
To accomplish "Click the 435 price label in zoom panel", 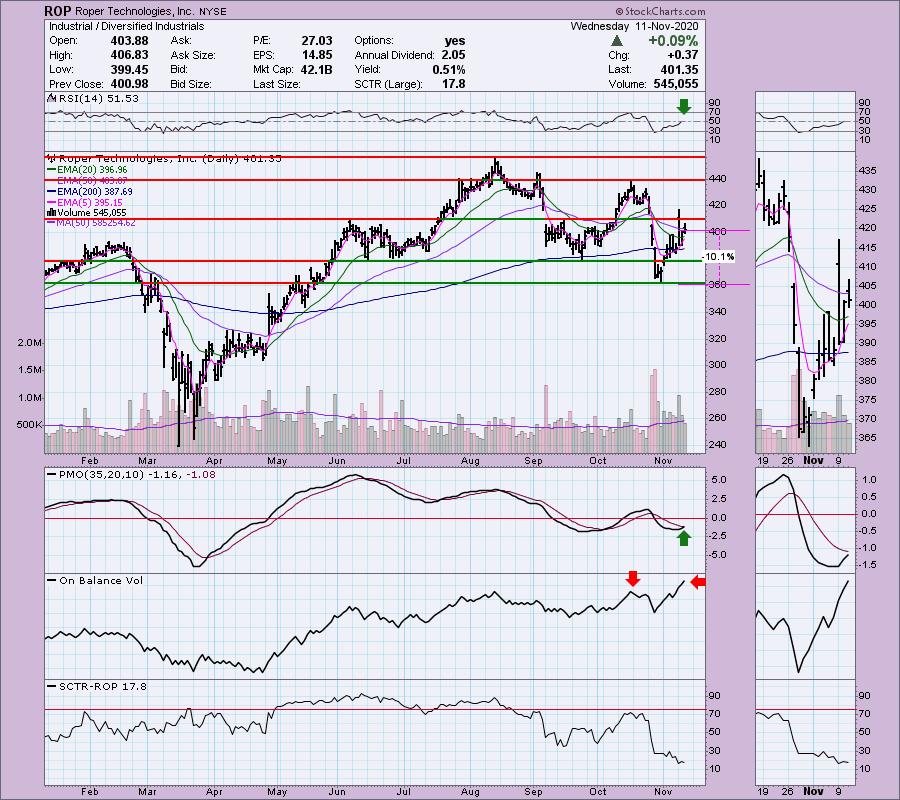I will [868, 171].
